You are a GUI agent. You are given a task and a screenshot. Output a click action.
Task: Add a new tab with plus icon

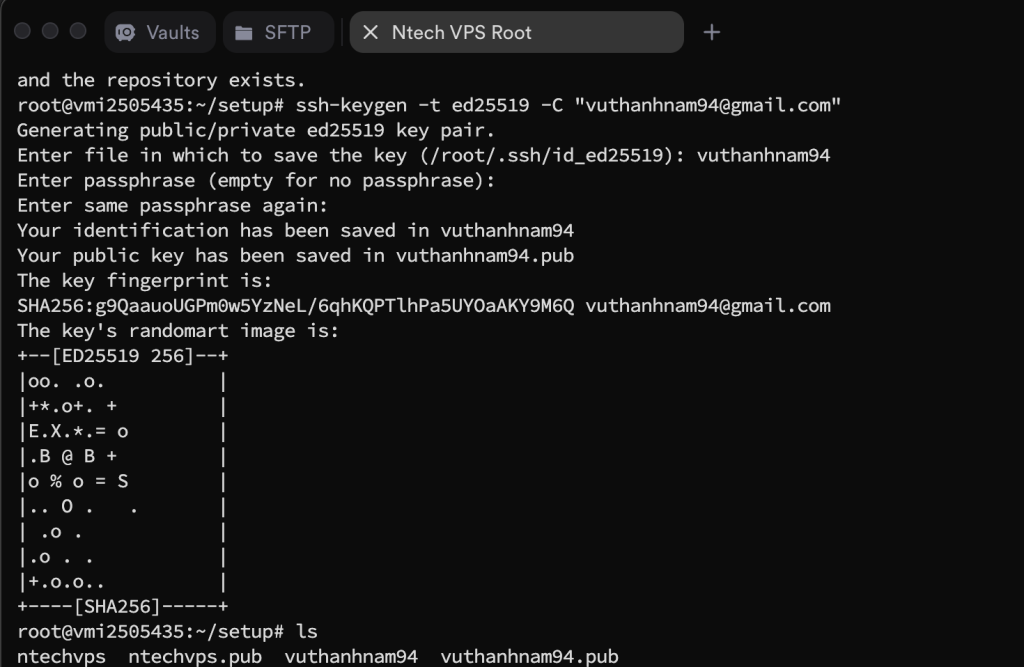(712, 32)
